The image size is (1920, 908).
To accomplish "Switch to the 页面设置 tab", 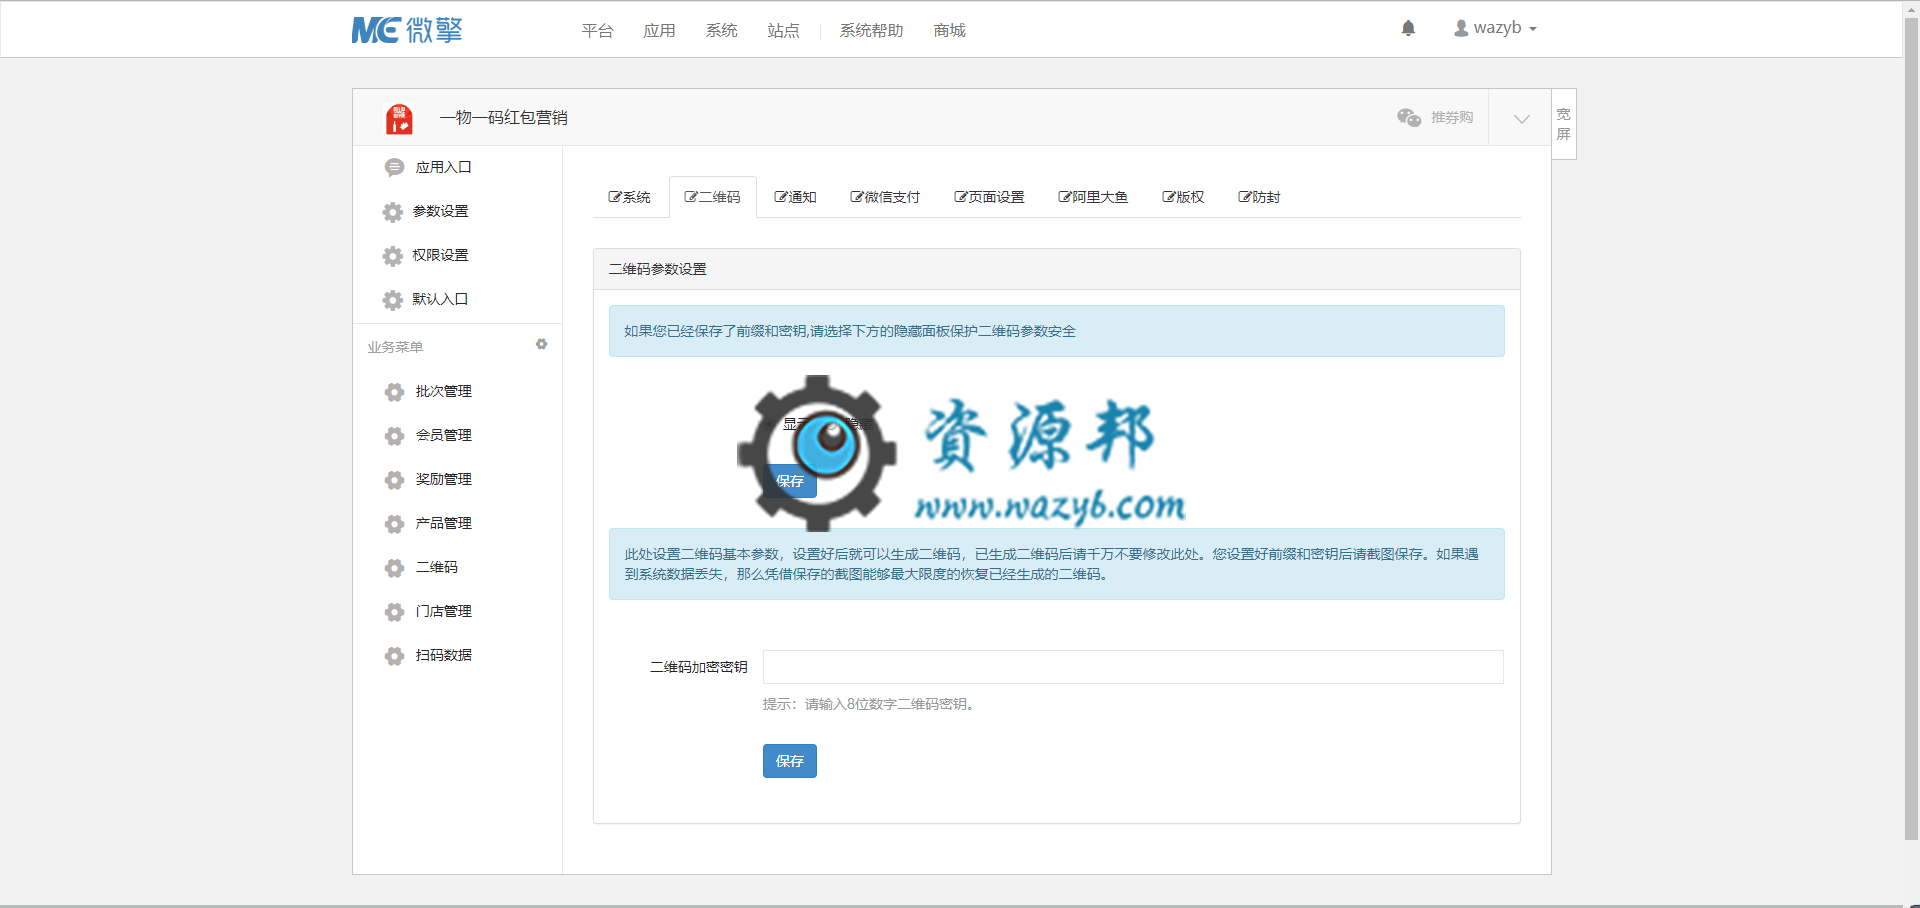I will [989, 197].
